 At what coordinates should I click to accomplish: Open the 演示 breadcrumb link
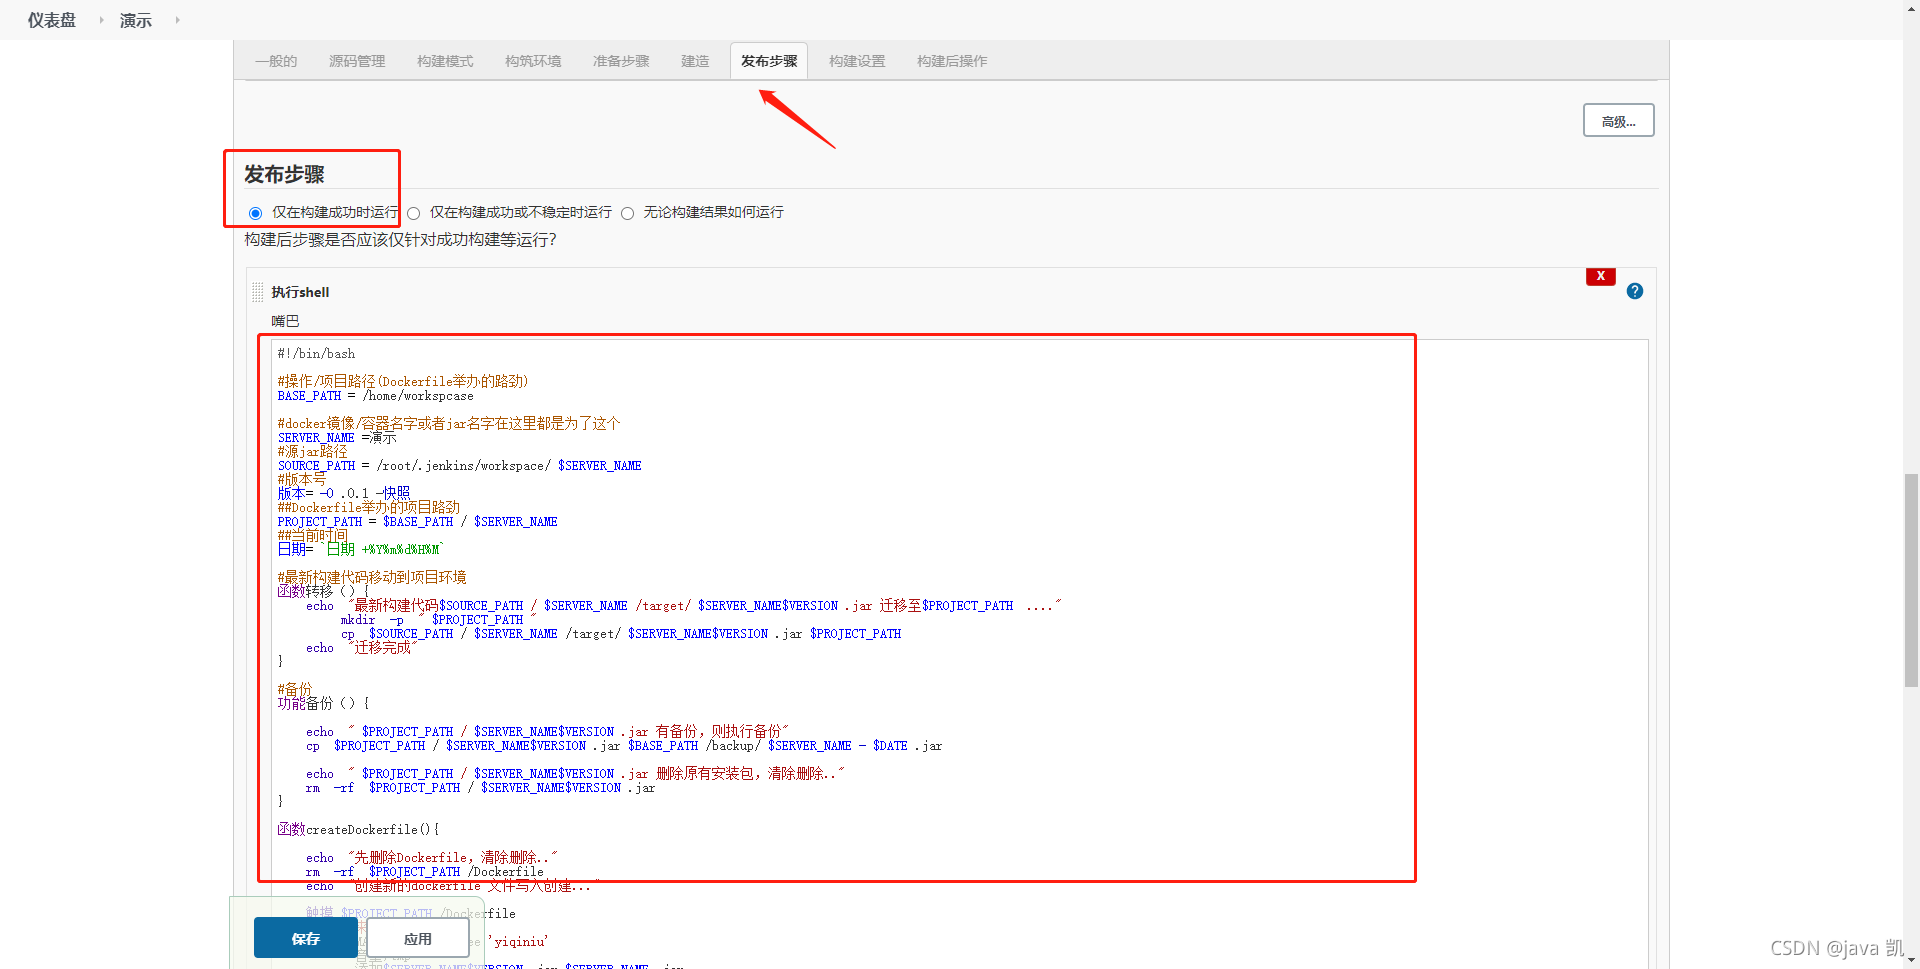tap(136, 20)
